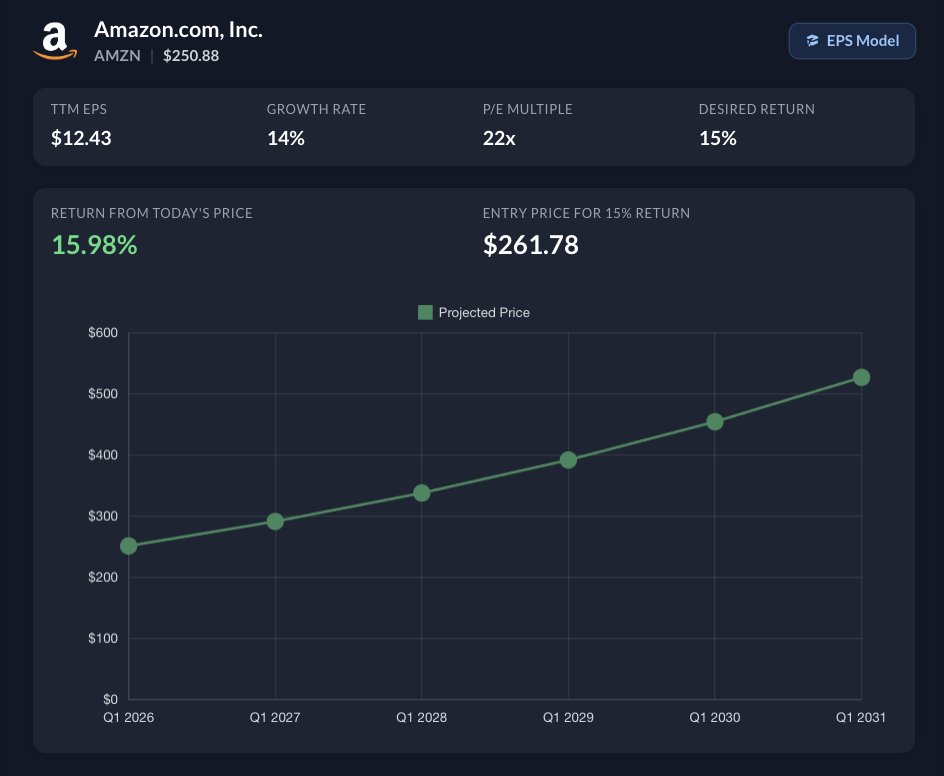Click the $400 y-axis label
This screenshot has width=944, height=776.
(103, 455)
